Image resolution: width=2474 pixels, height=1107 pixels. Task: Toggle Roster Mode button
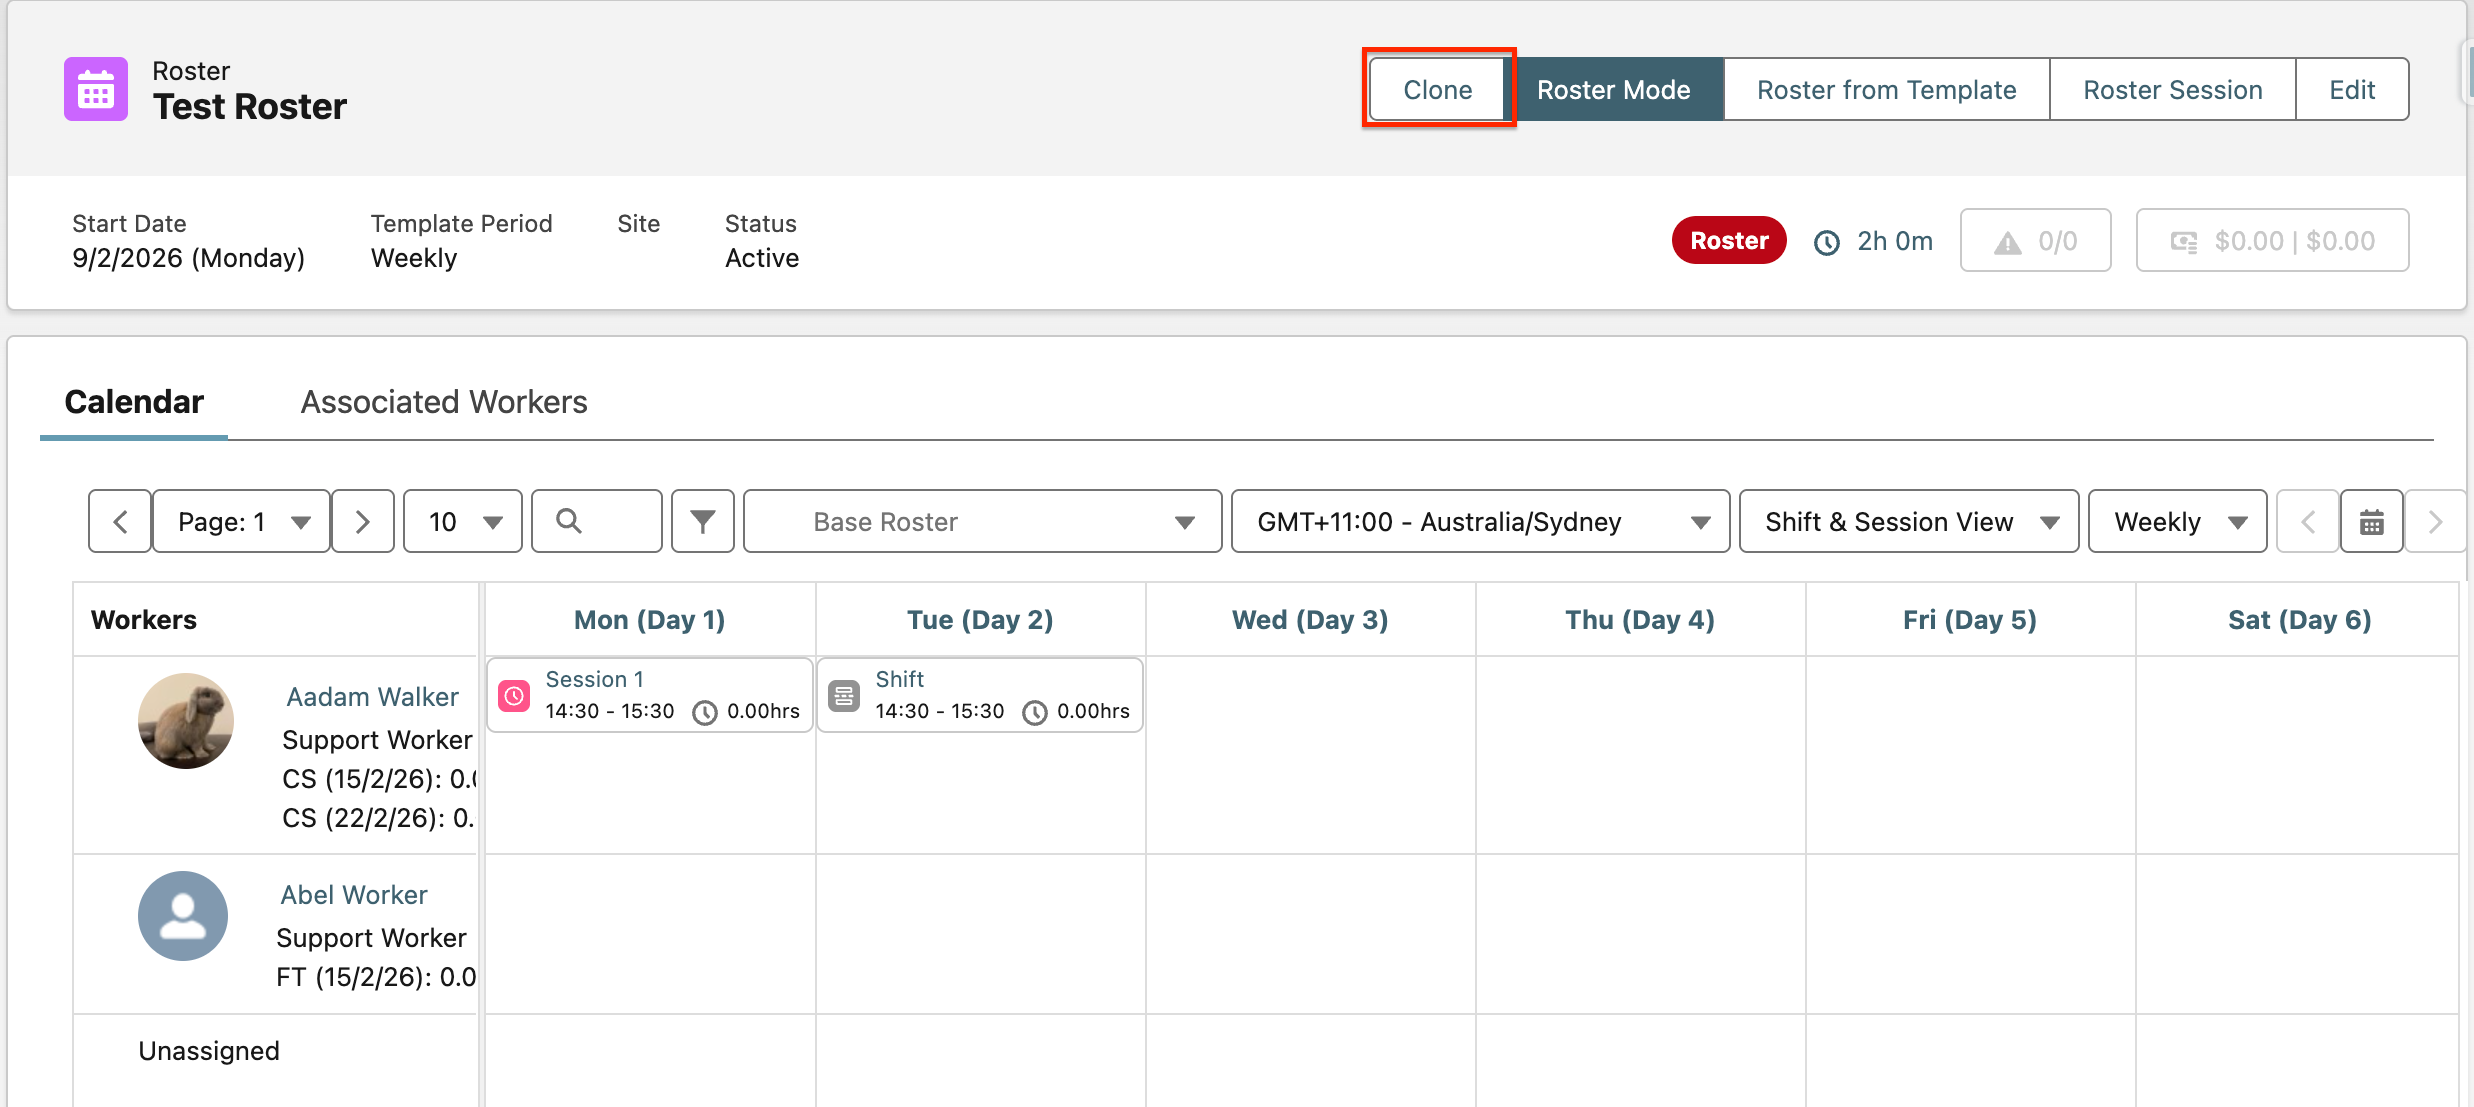[1613, 90]
